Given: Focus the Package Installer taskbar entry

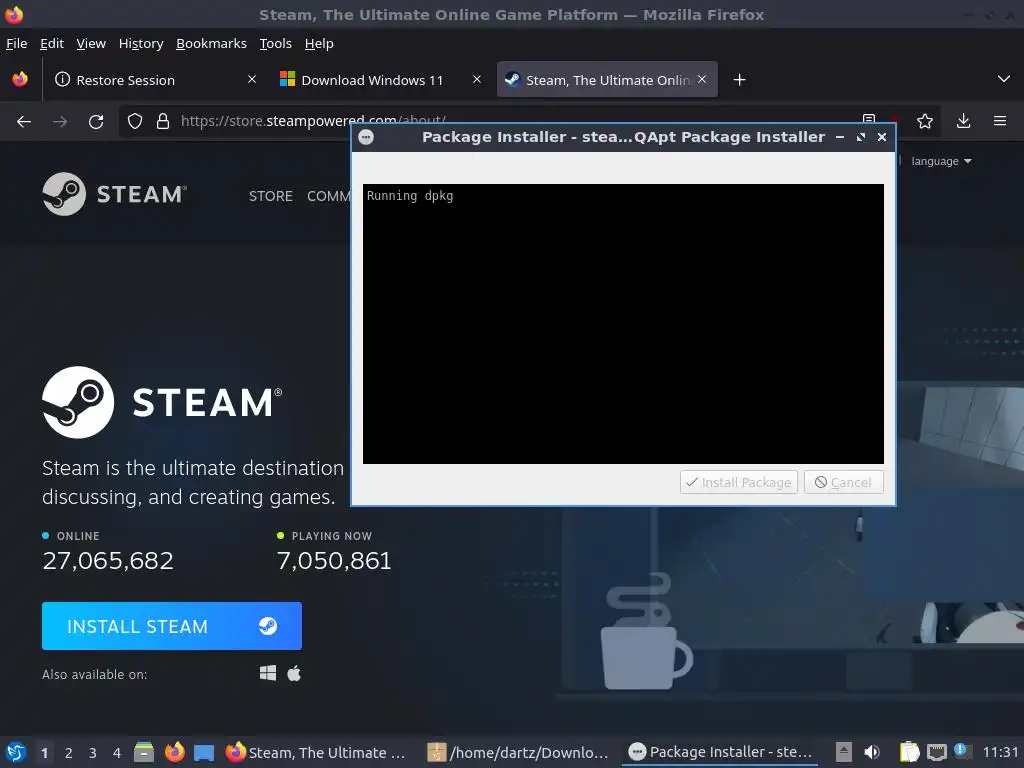Looking at the screenshot, I should point(721,752).
